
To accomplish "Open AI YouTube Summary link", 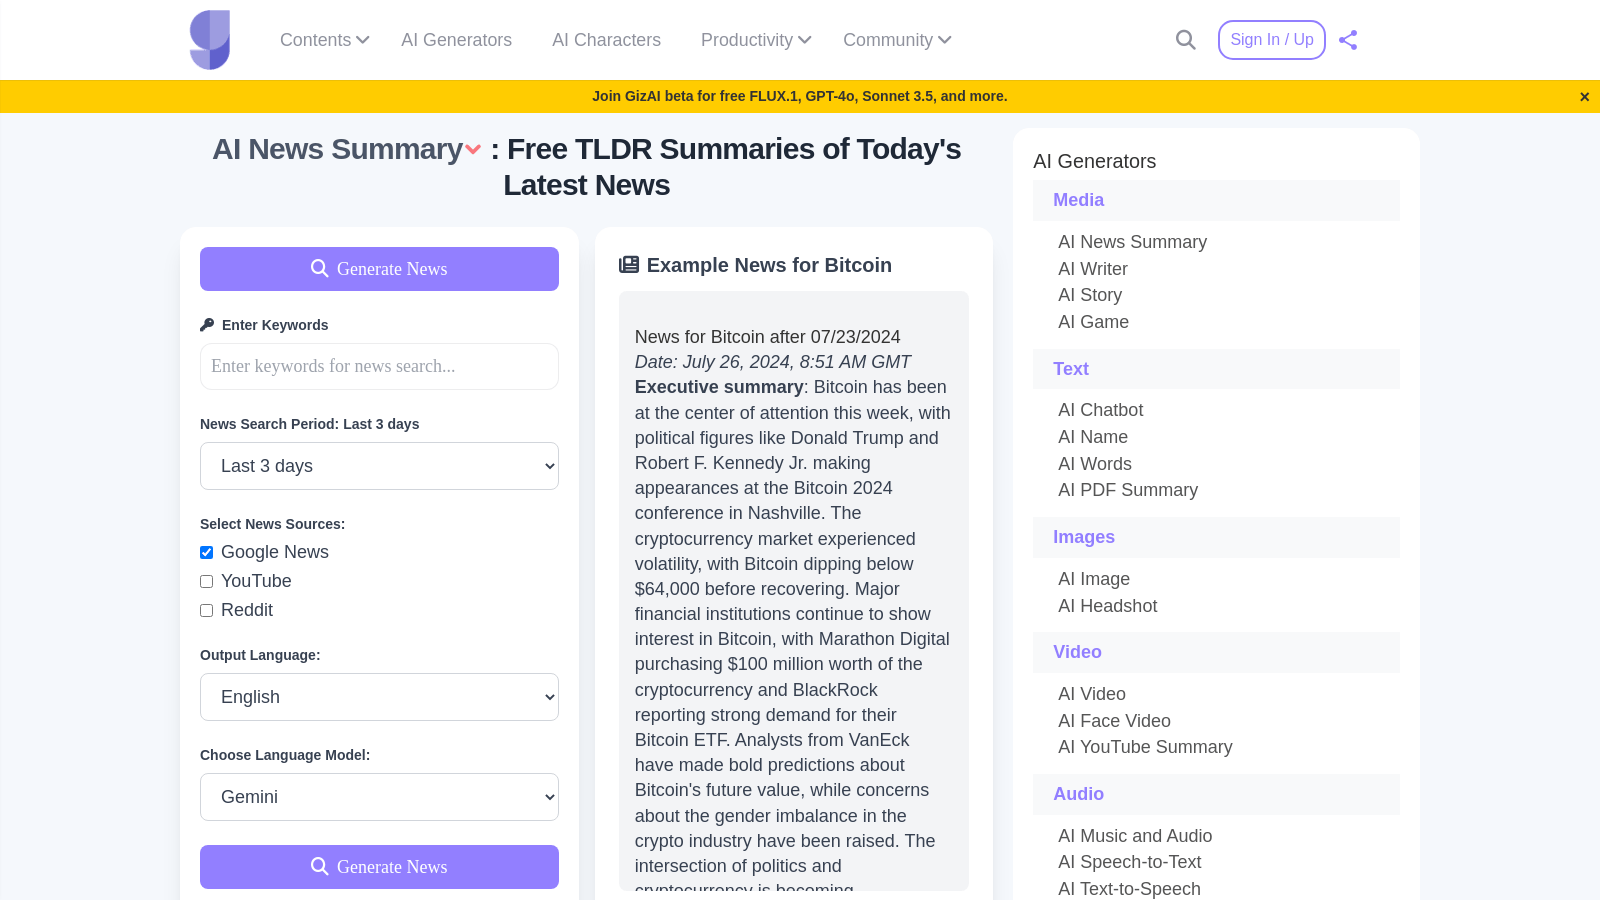I will tap(1145, 747).
